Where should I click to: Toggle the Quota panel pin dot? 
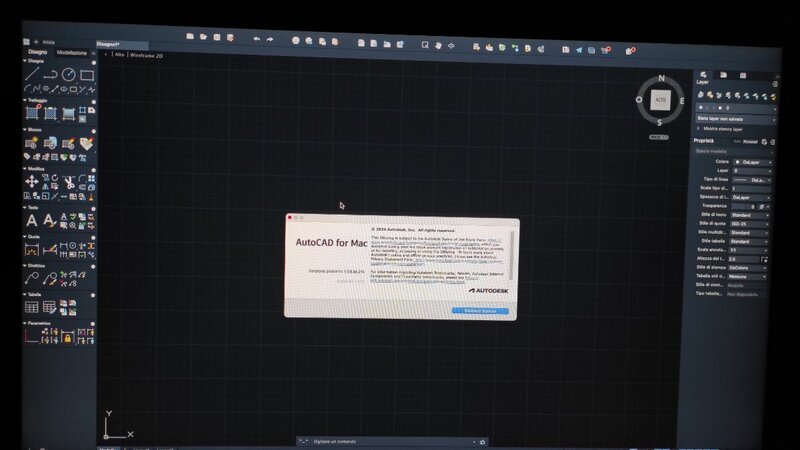[93, 238]
